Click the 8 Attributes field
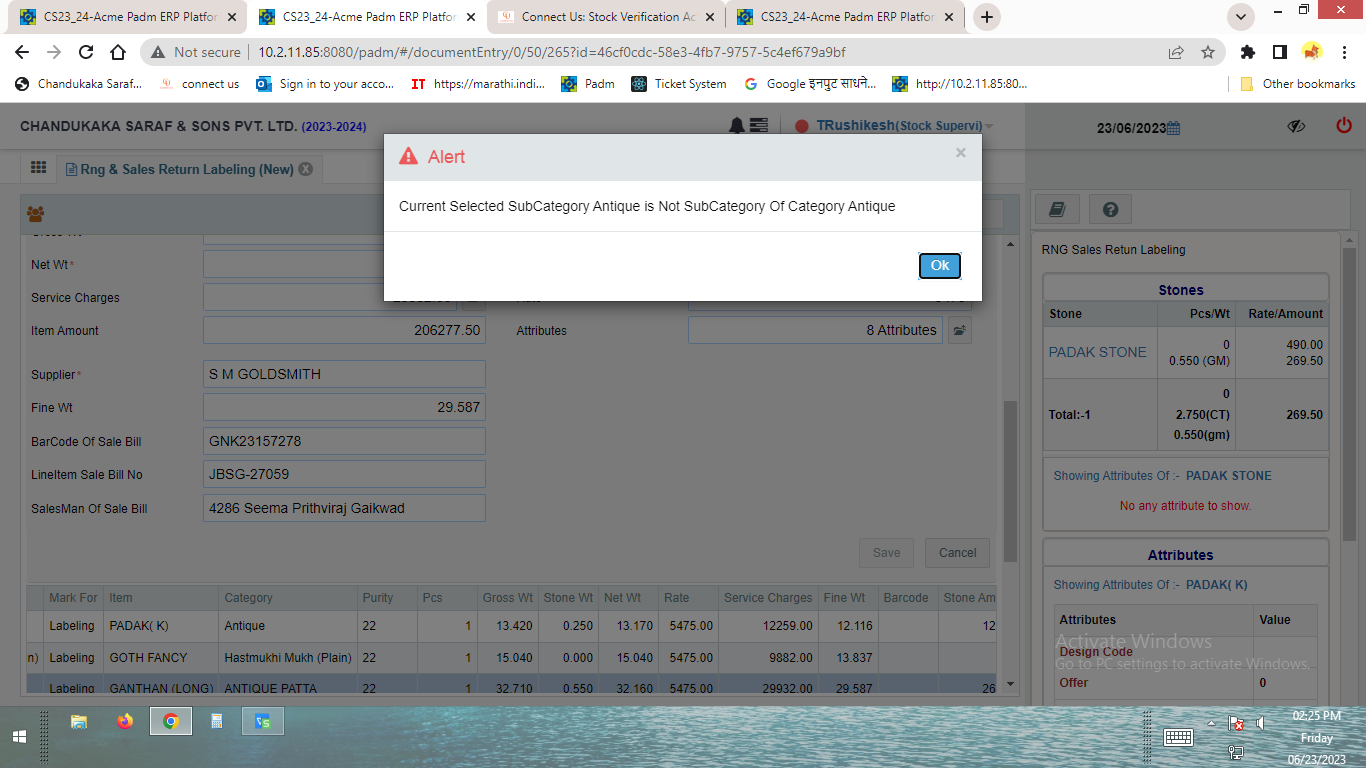1366x768 pixels. tap(815, 330)
